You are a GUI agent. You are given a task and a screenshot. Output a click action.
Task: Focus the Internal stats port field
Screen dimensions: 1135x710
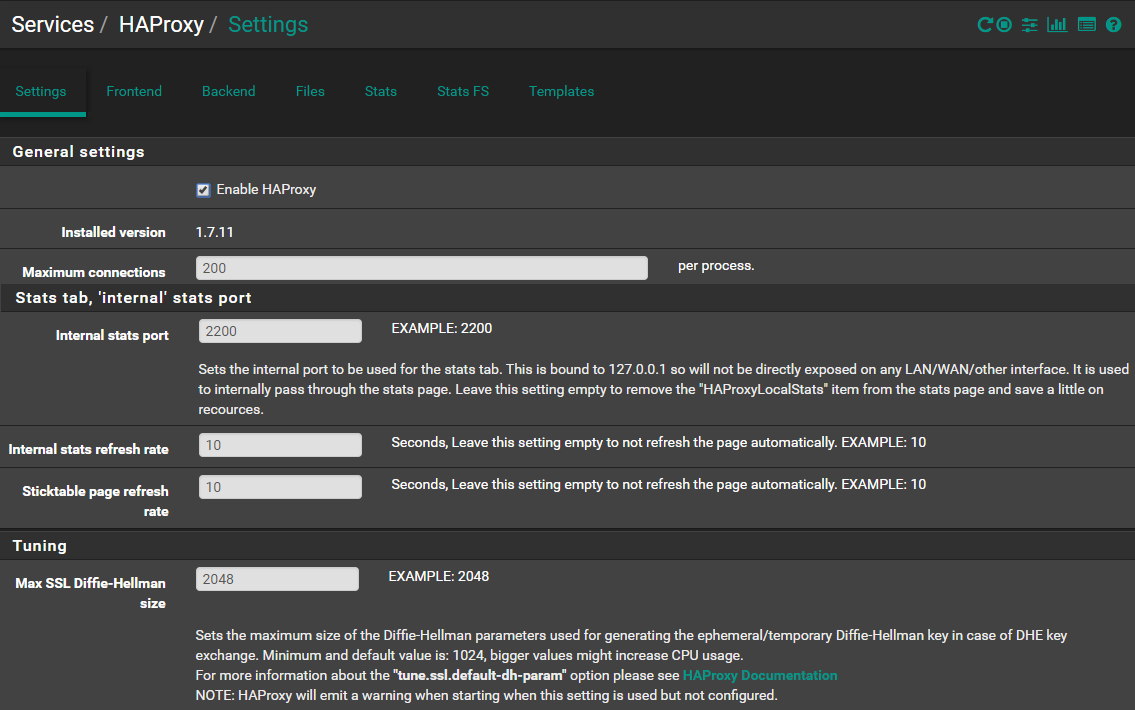[280, 331]
